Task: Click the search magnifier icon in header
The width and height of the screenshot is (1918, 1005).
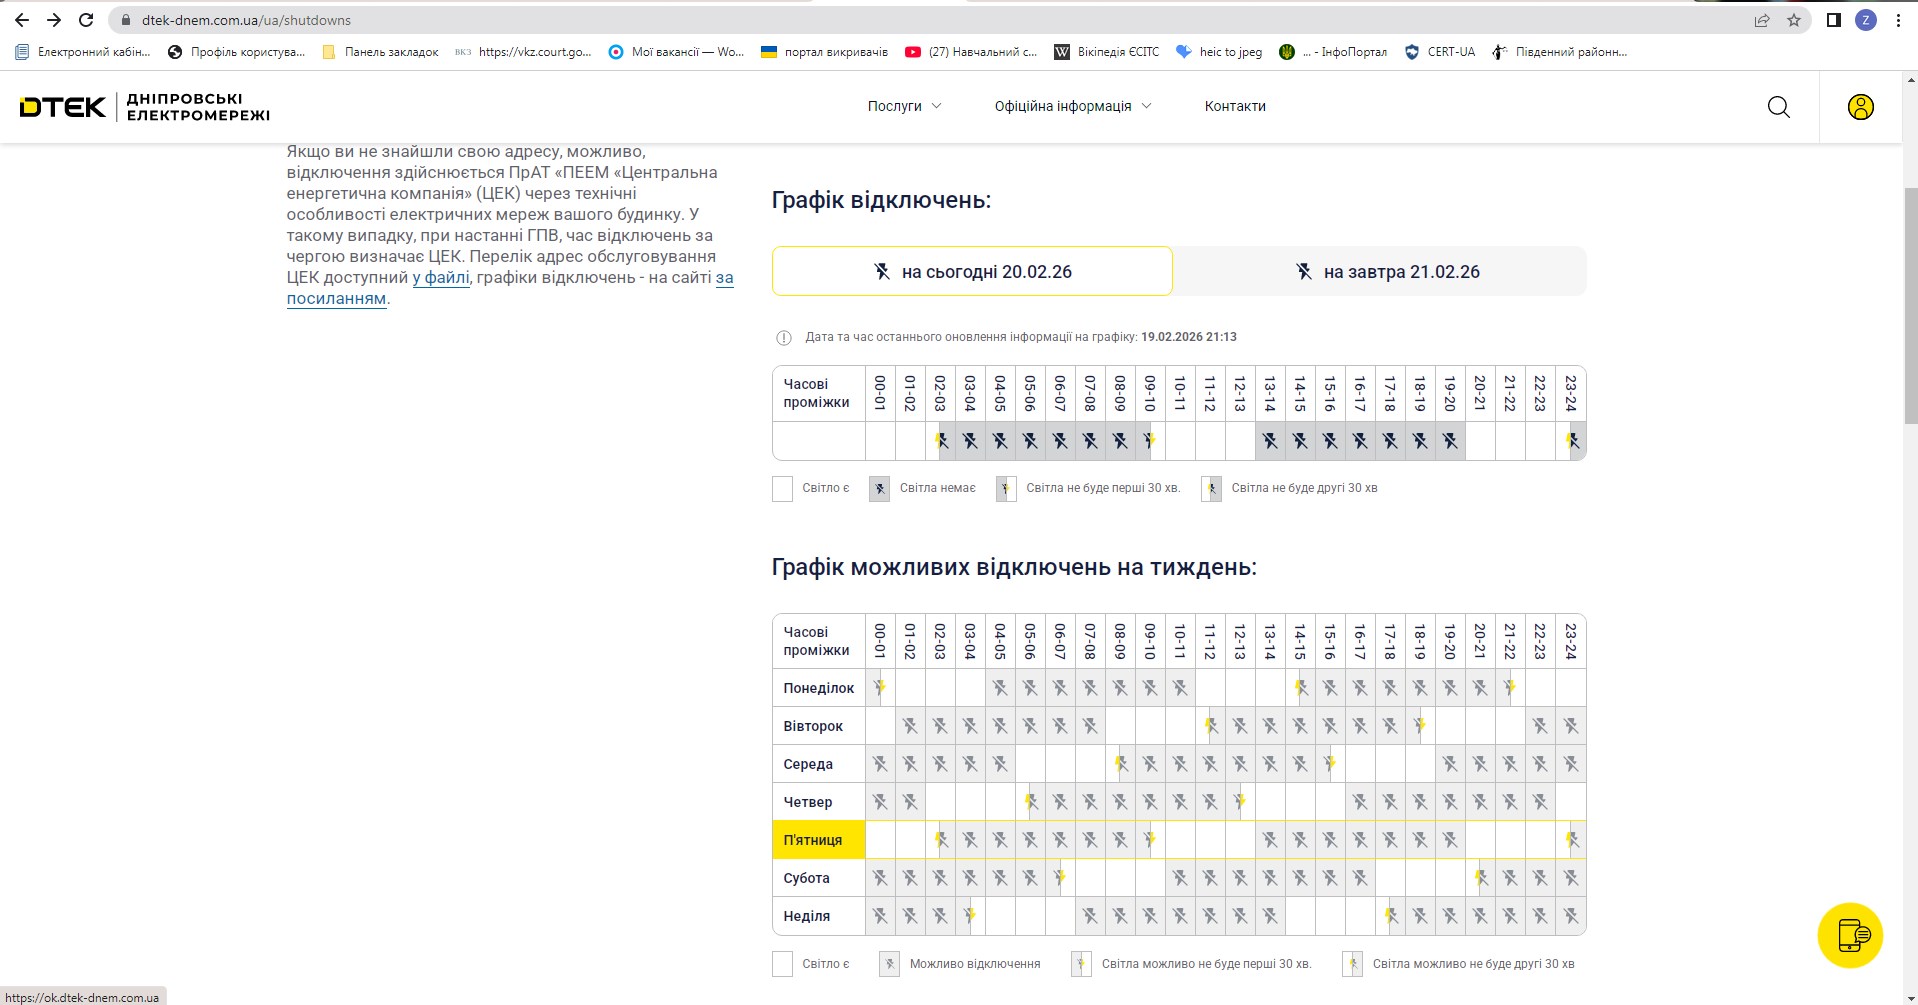Action: [1778, 107]
